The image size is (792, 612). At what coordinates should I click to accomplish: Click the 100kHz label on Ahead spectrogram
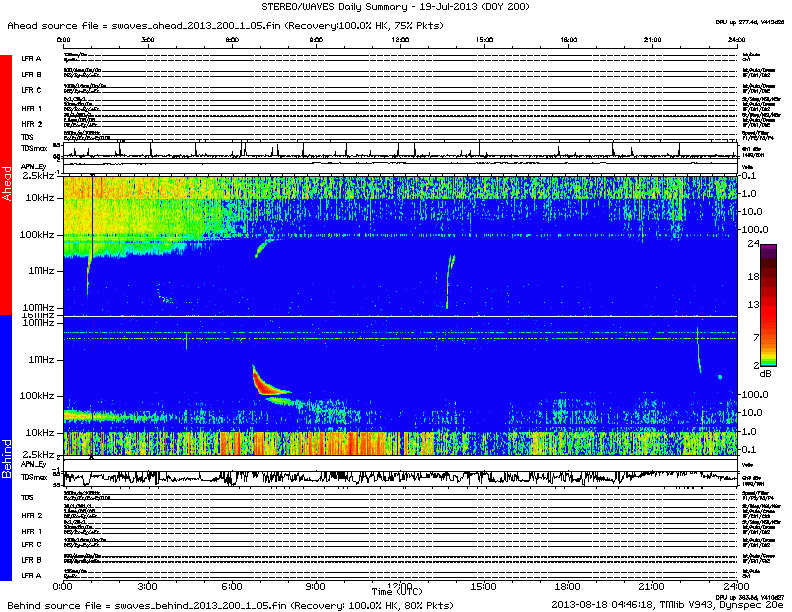click(x=41, y=234)
